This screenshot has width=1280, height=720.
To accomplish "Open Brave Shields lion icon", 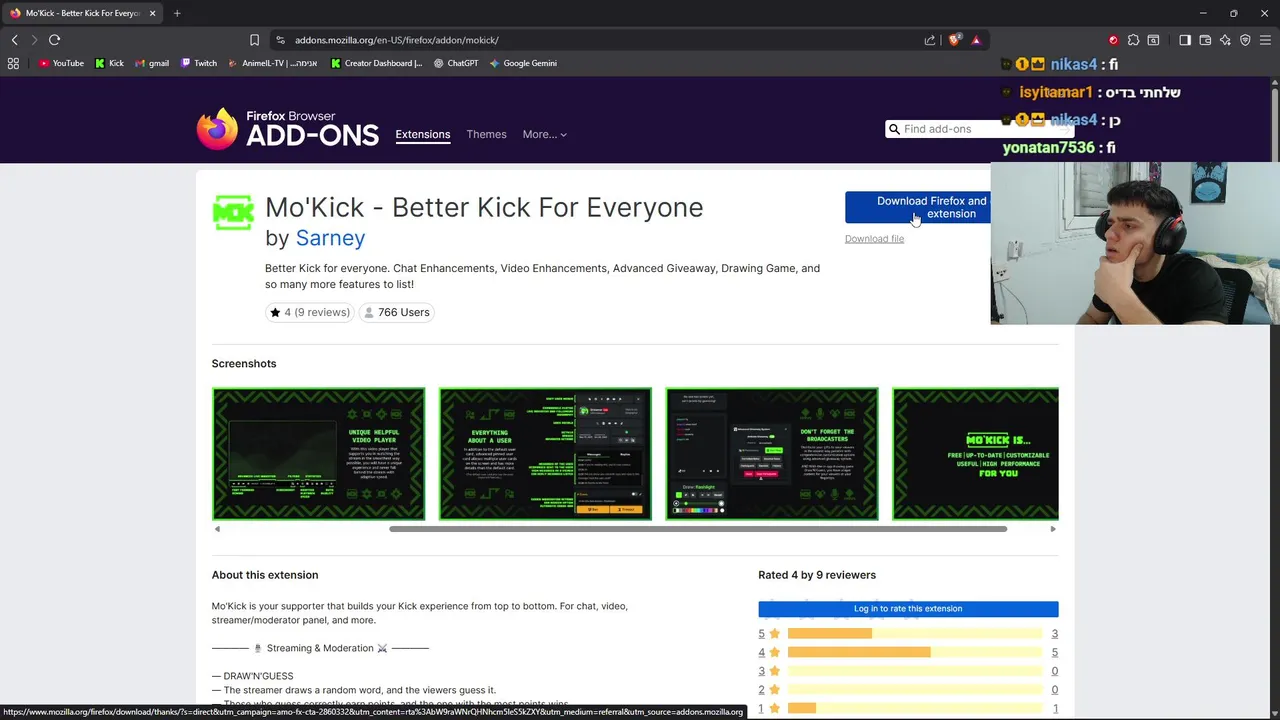I will (954, 40).
